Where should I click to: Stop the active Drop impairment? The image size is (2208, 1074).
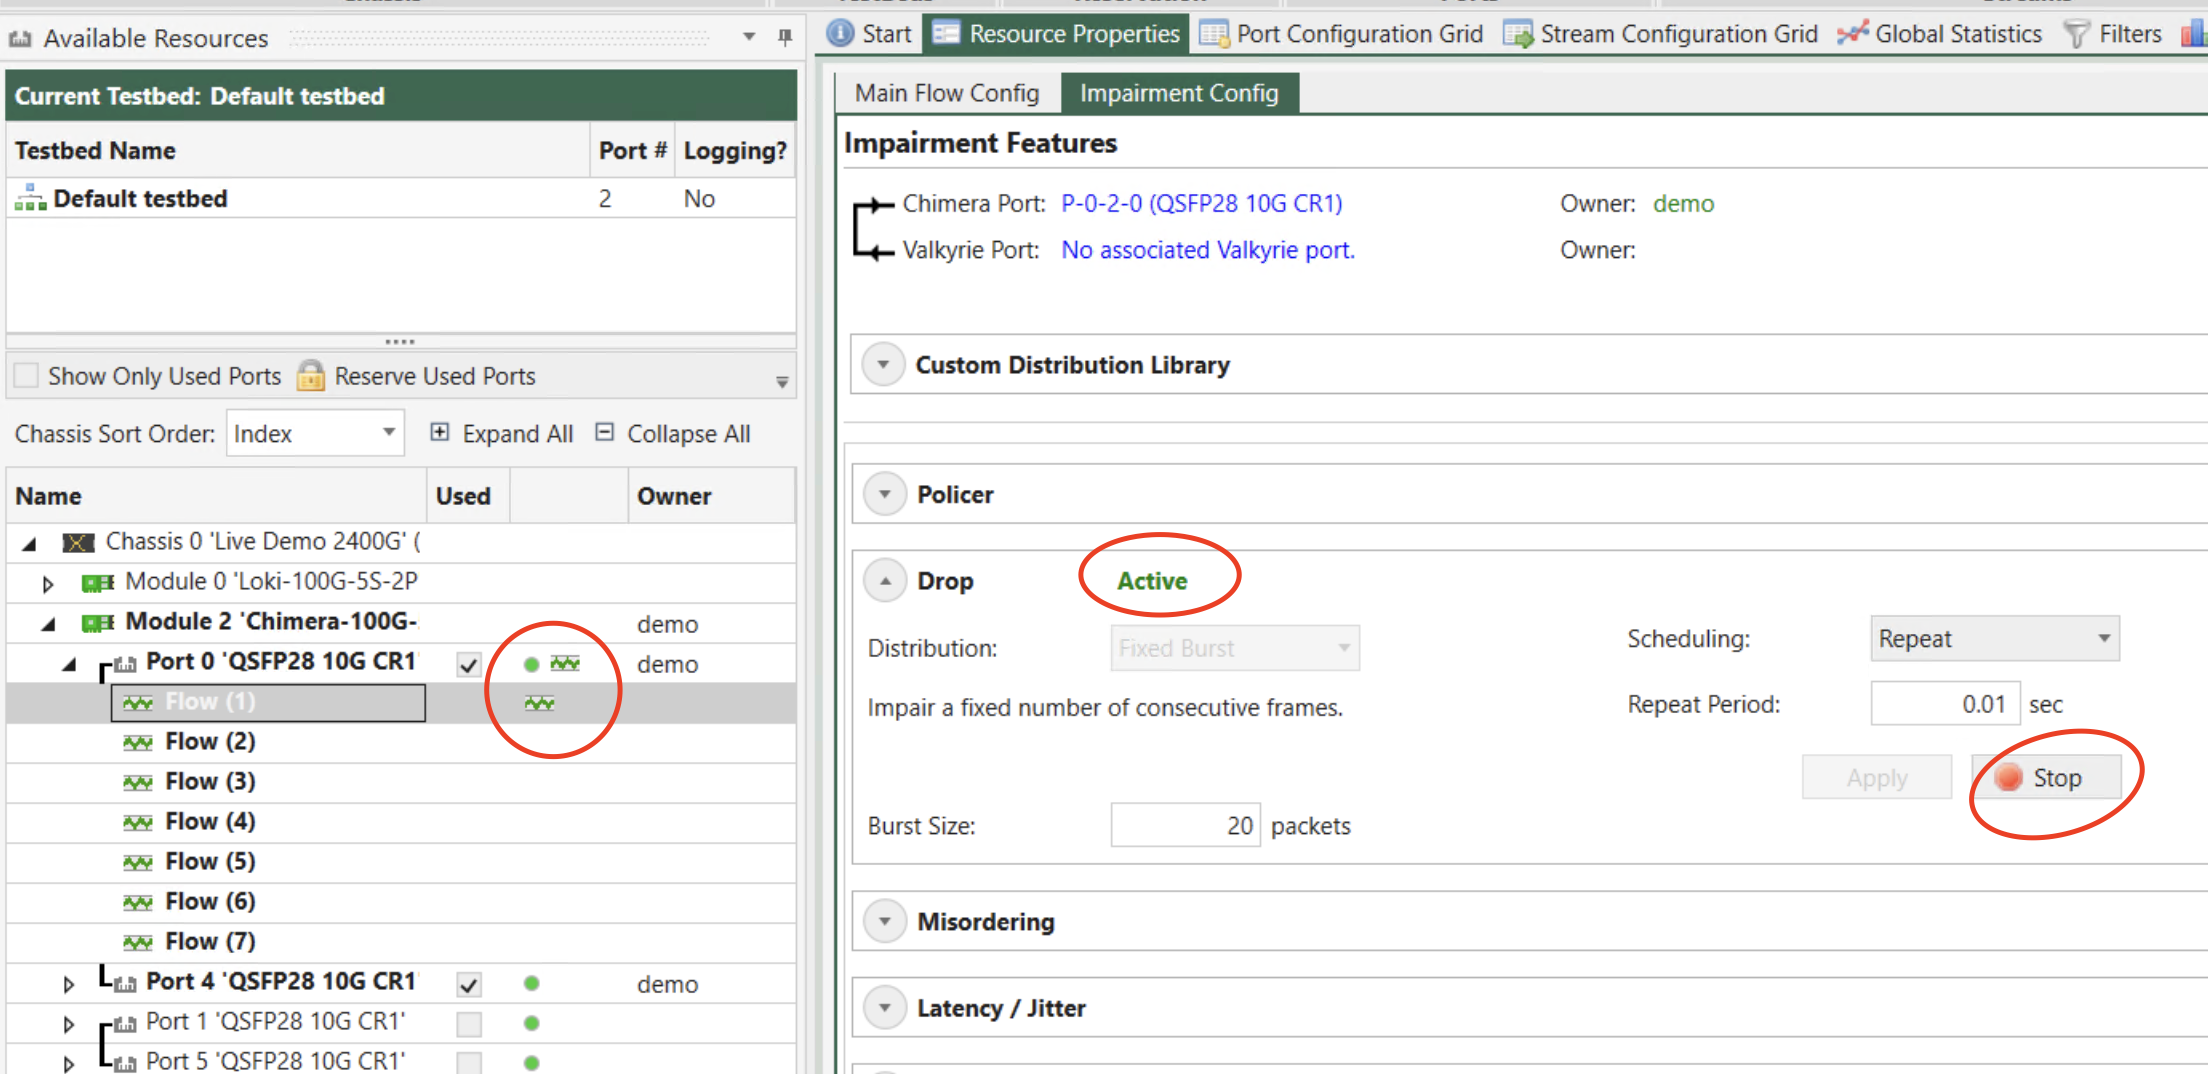[x=2046, y=778]
